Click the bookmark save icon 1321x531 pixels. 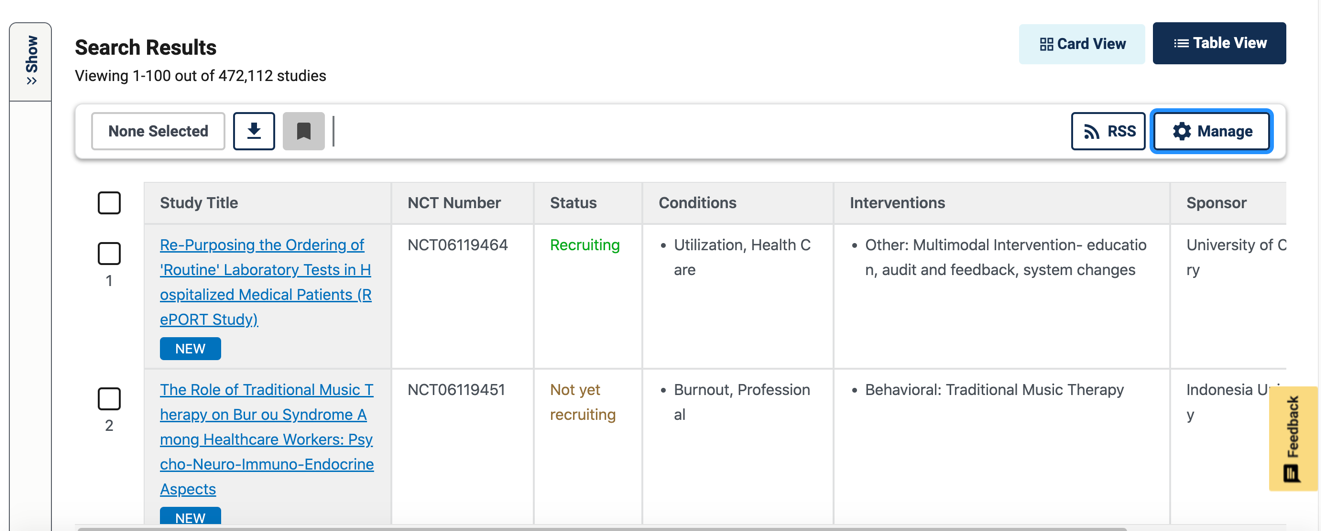point(304,131)
